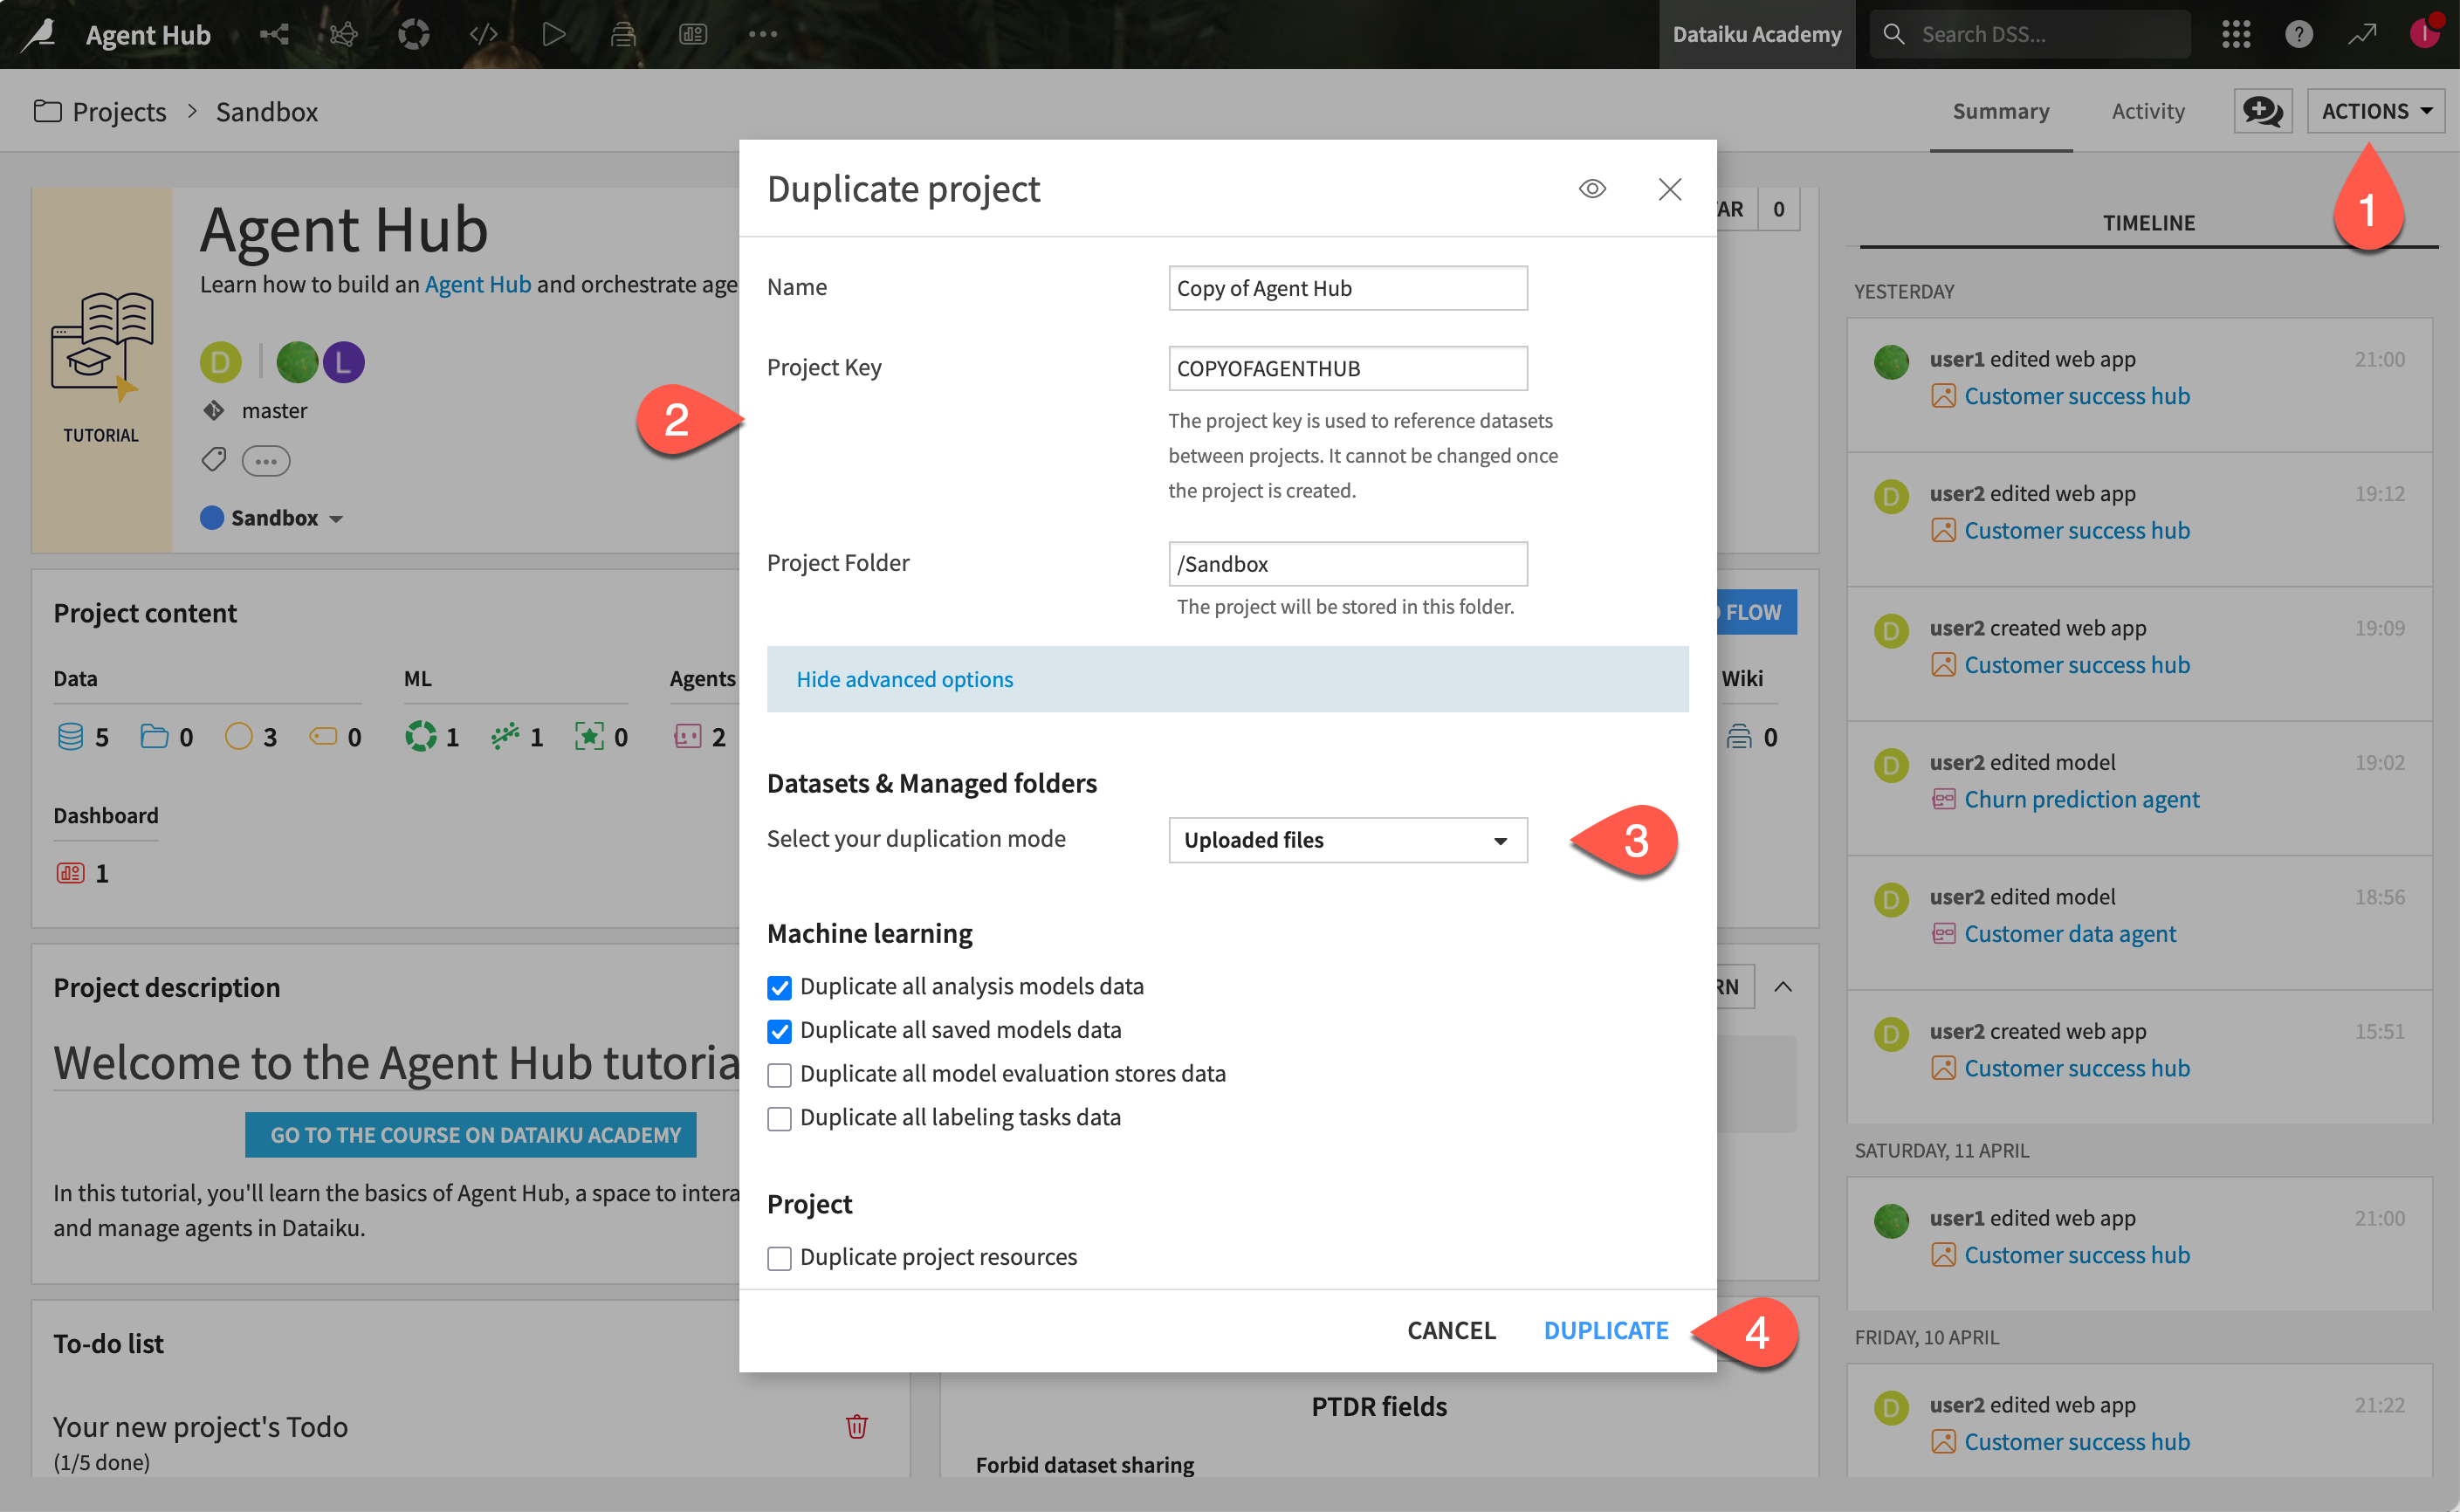Check Duplicate project resources
The image size is (2460, 1512).
779,1258
